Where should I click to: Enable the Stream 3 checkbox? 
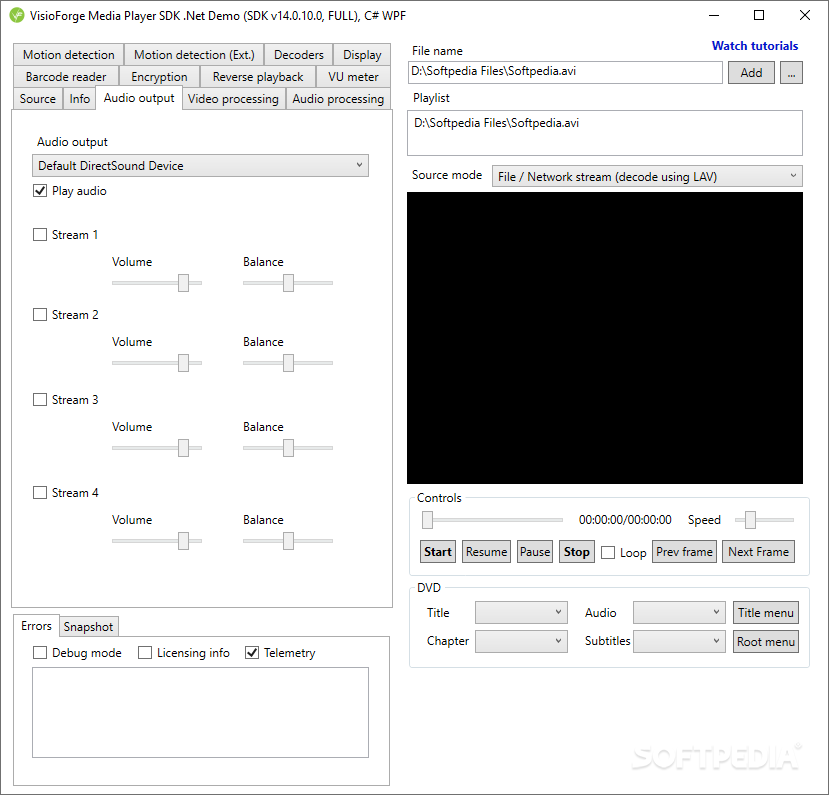pos(40,400)
